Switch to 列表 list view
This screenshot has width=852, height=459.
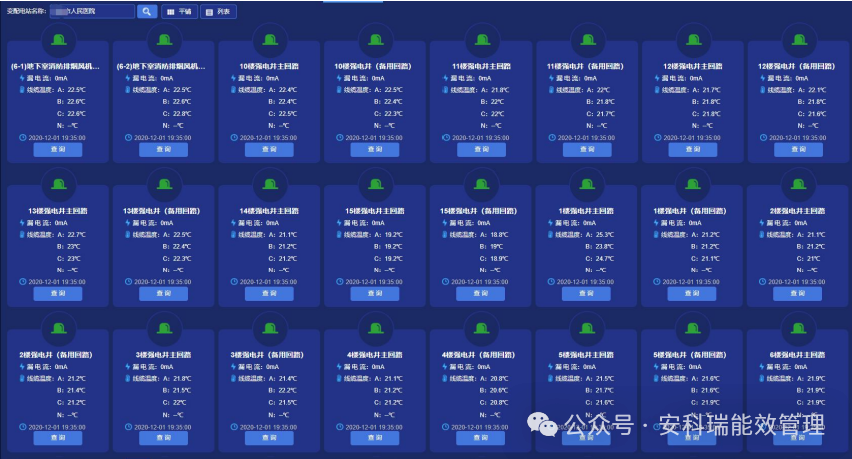pyautogui.click(x=218, y=11)
